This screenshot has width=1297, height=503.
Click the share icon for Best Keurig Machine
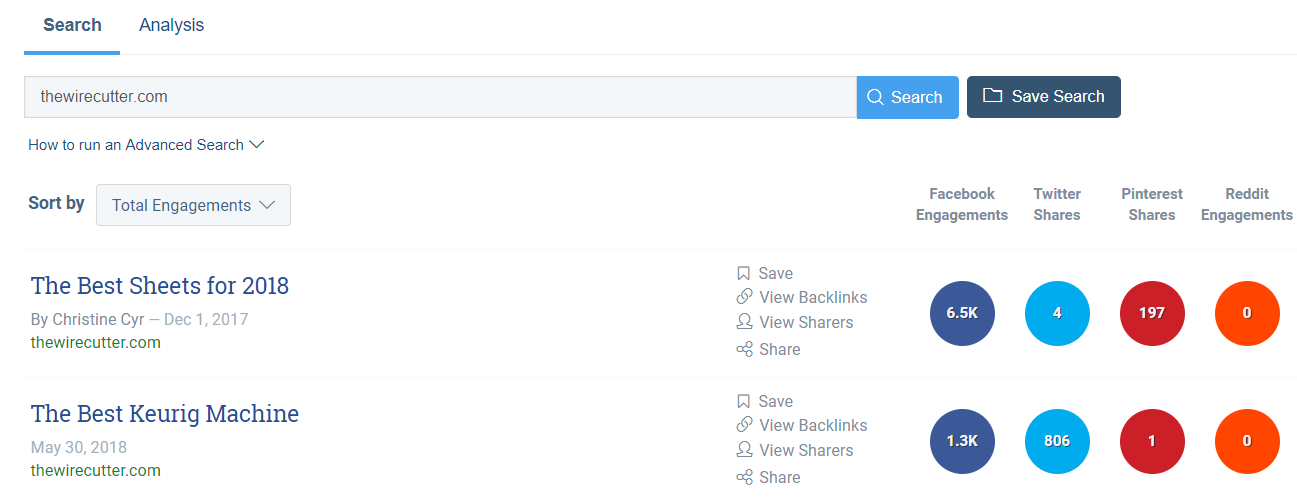(744, 477)
